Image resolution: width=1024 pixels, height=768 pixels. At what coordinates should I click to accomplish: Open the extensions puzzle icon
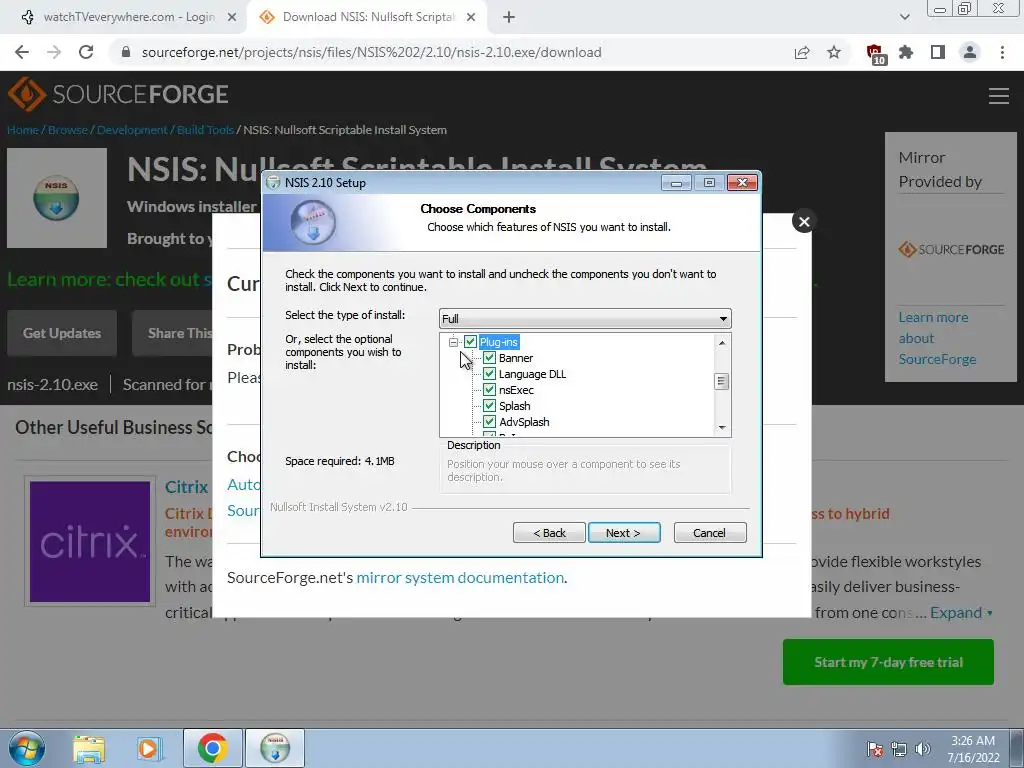[906, 52]
